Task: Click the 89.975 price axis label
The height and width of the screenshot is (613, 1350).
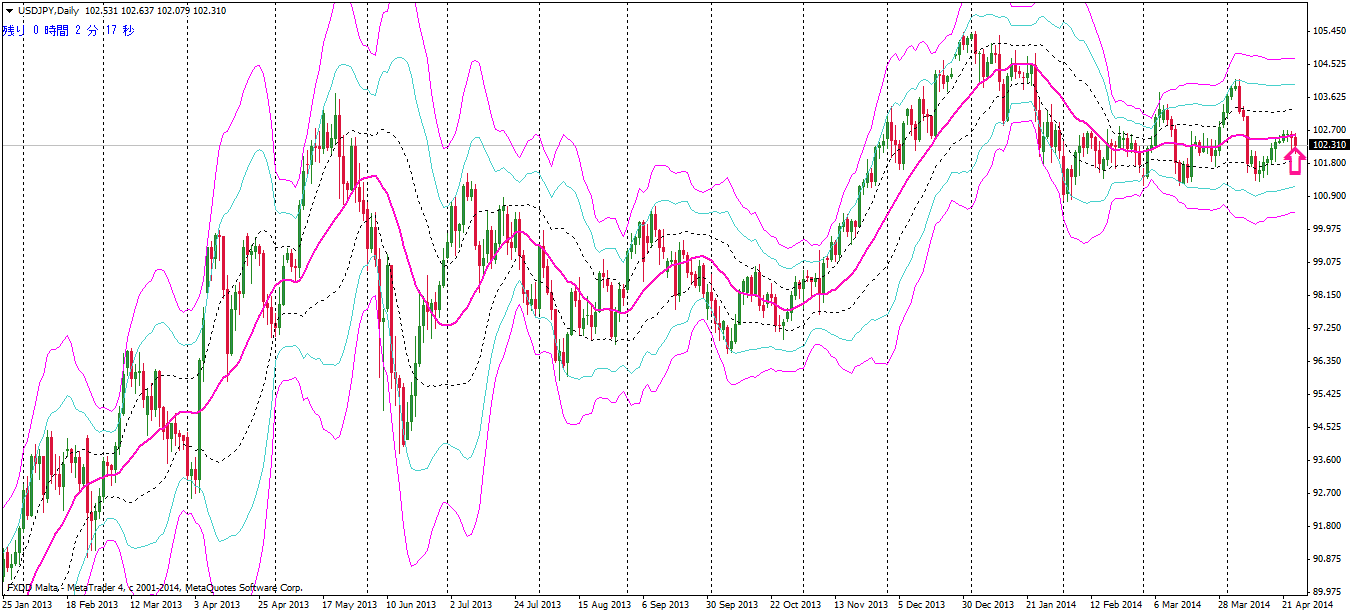Action: coord(1327,591)
